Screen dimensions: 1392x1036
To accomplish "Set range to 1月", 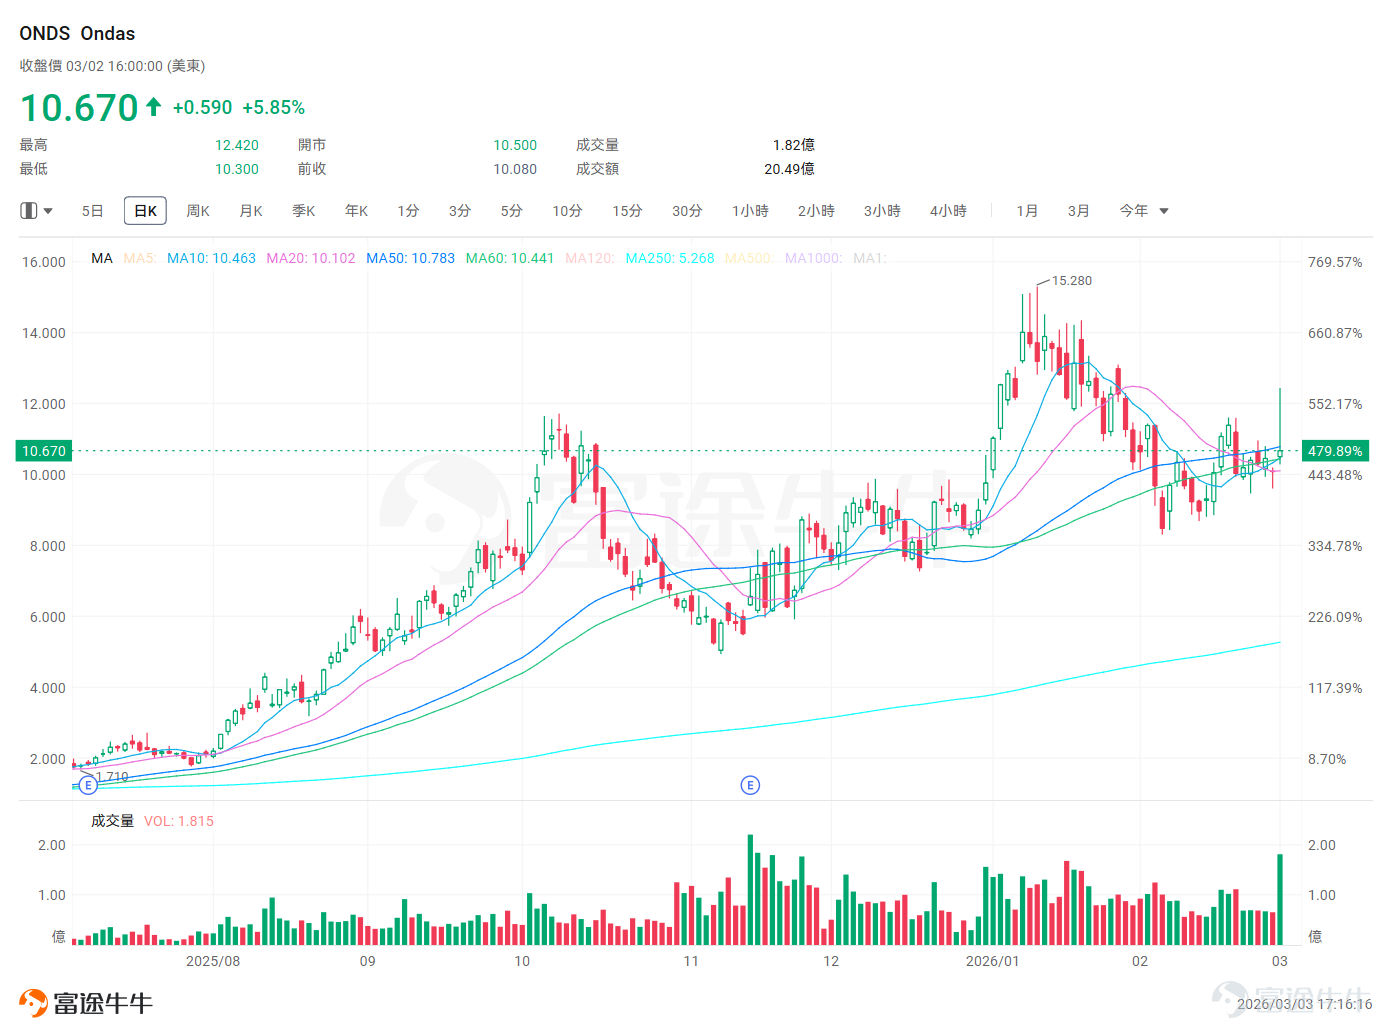I will tap(1027, 211).
